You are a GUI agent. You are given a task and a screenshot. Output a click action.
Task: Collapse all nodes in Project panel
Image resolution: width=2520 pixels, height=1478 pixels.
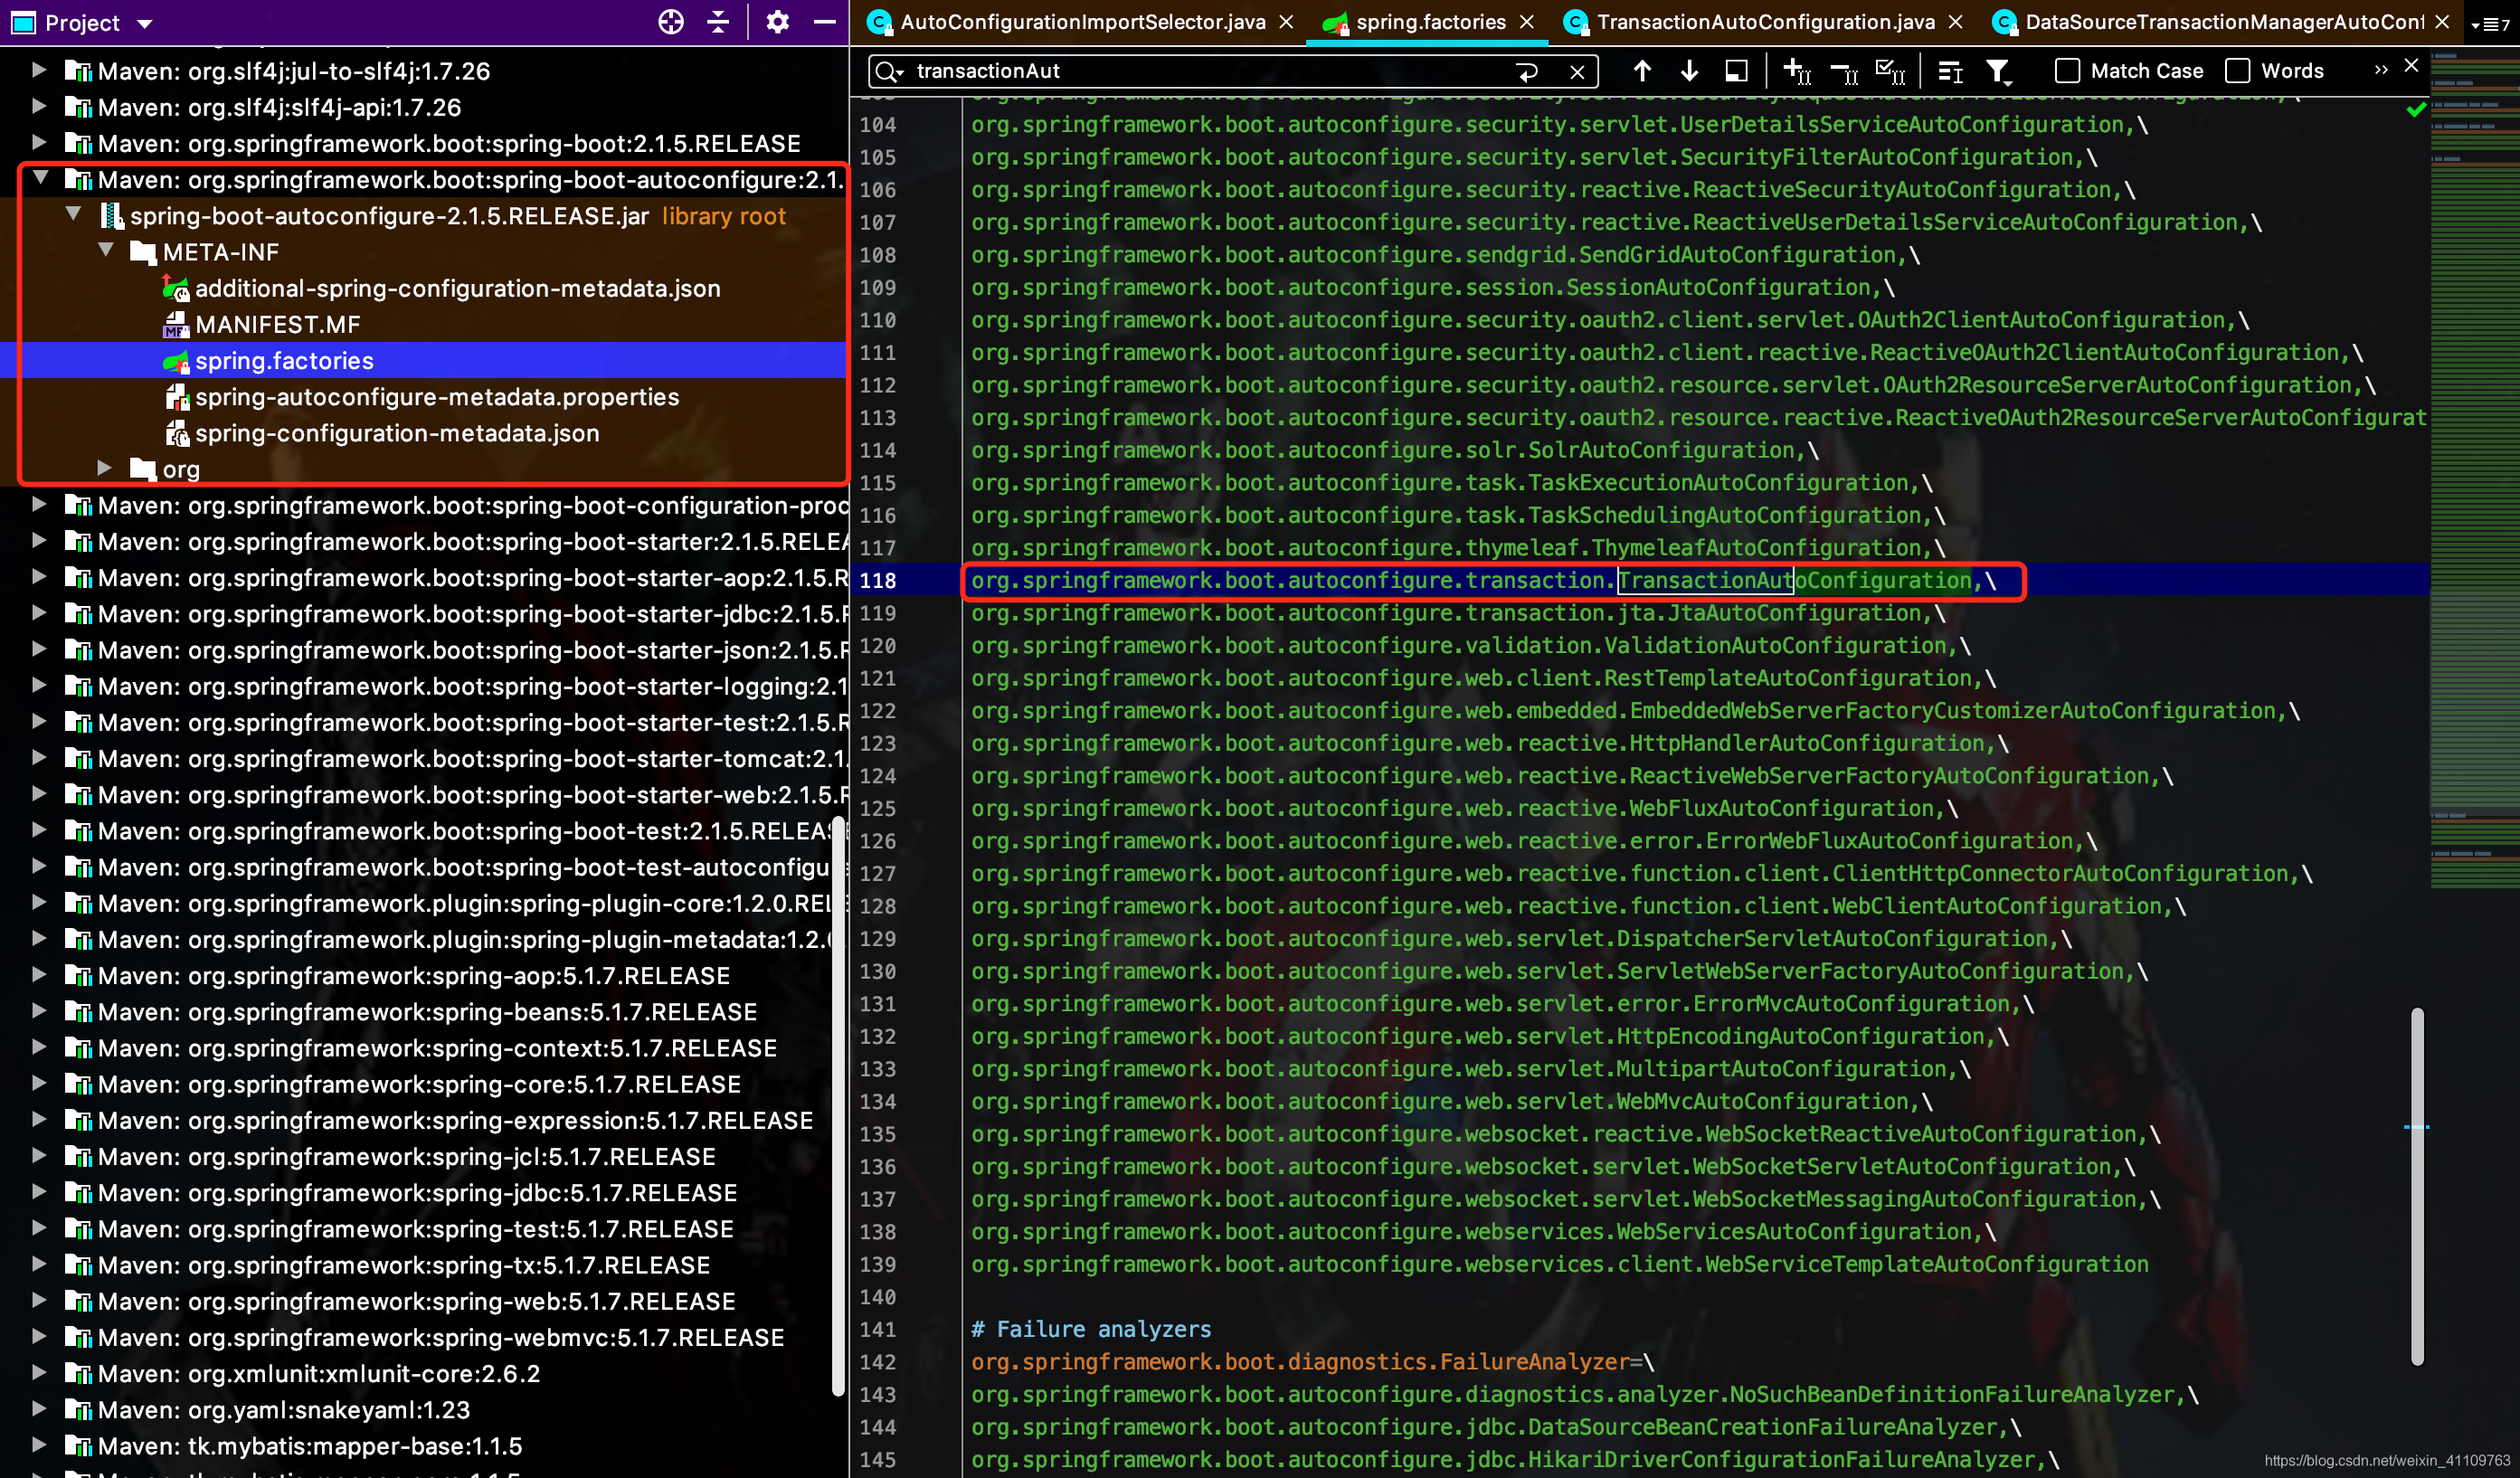(x=718, y=22)
